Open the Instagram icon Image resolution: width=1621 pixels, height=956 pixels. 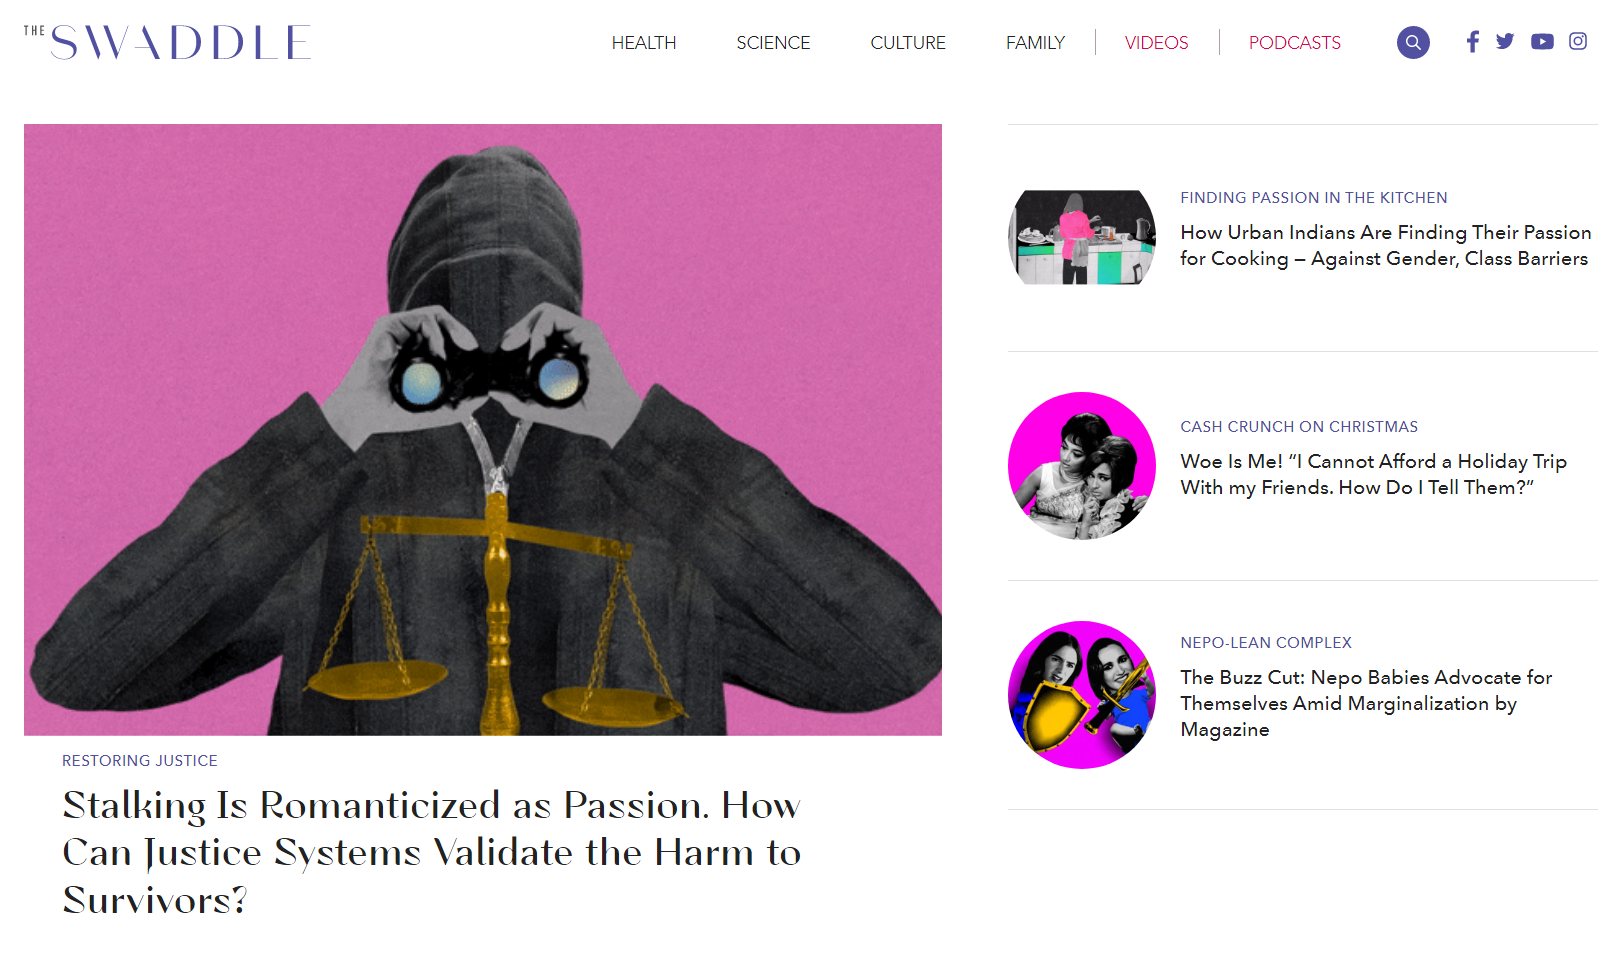point(1578,41)
